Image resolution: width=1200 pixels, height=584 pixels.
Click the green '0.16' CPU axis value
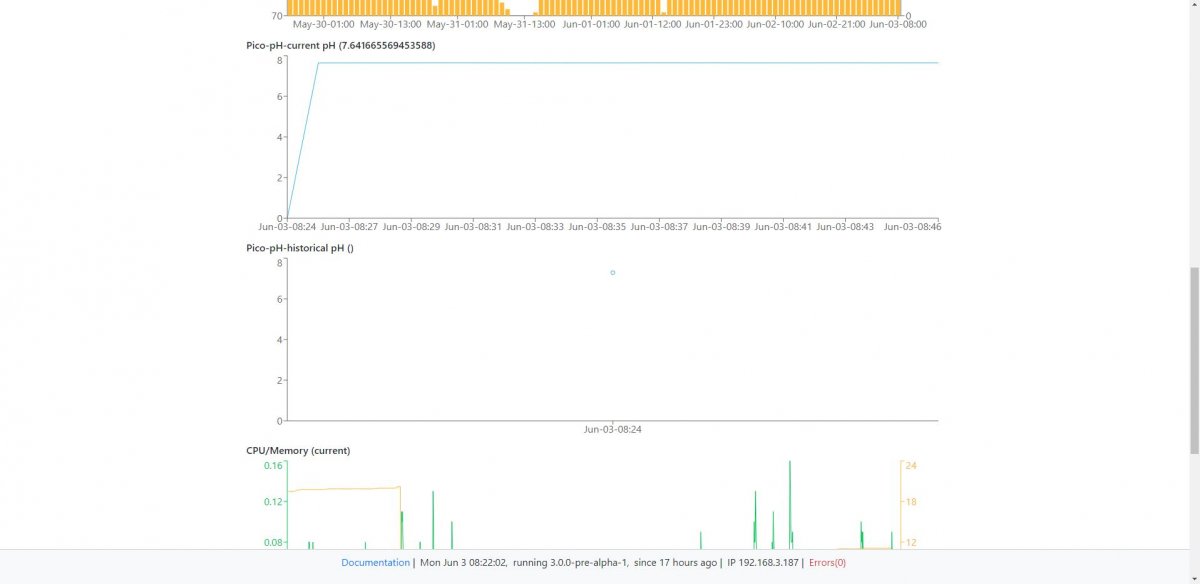pyautogui.click(x=273, y=466)
